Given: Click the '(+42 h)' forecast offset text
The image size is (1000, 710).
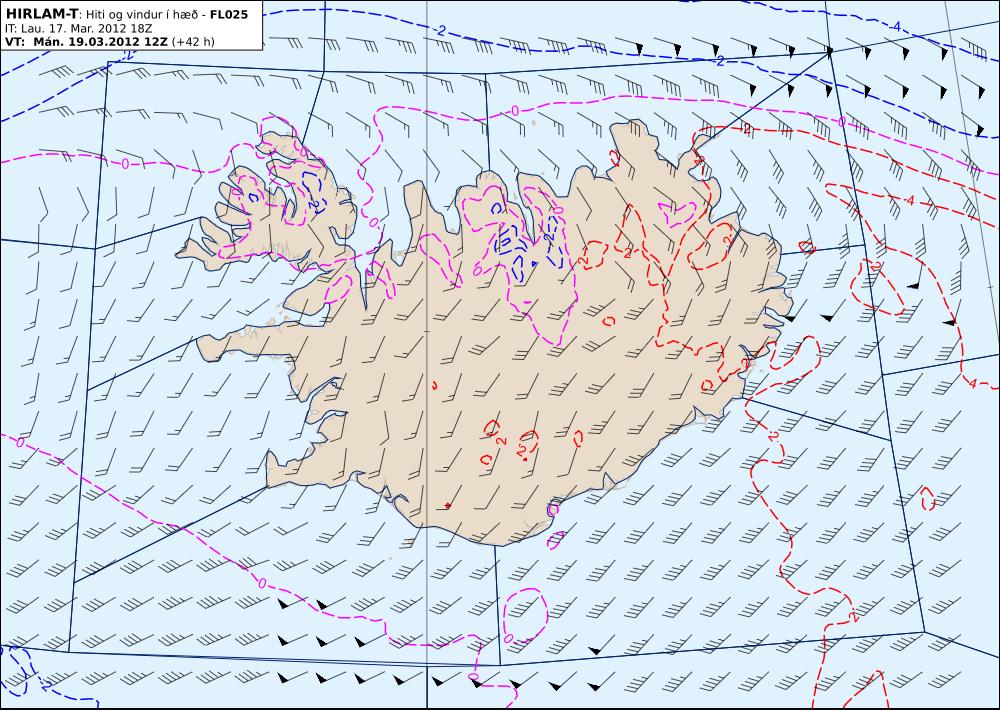Looking at the screenshot, I should coord(193,42).
